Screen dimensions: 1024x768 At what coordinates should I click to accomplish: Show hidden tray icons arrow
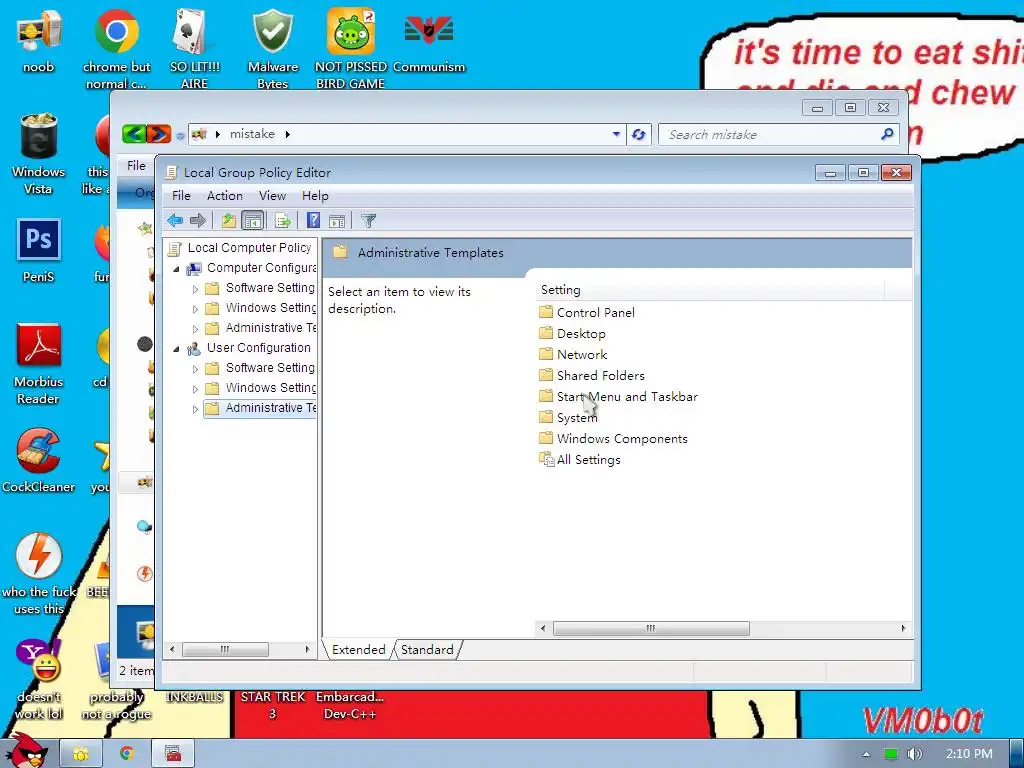[x=866, y=754]
